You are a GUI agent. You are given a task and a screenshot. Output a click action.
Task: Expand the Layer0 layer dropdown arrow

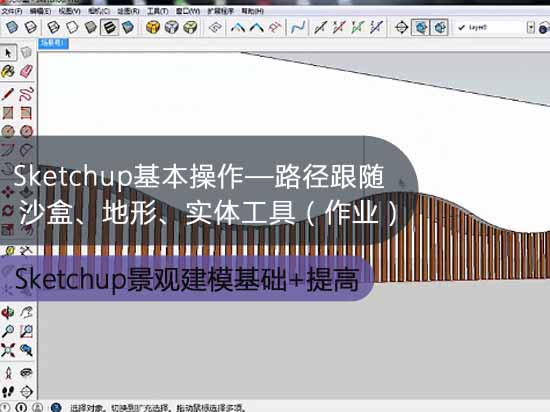click(x=531, y=27)
